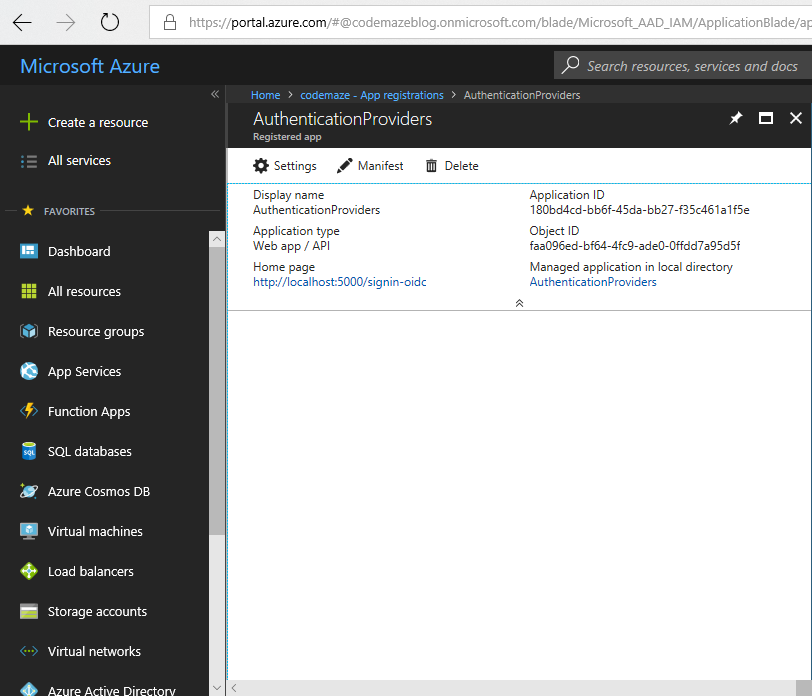Viewport: 812px width, 696px height.
Task: Pin the AuthenticationProviders blade
Action: point(736,118)
